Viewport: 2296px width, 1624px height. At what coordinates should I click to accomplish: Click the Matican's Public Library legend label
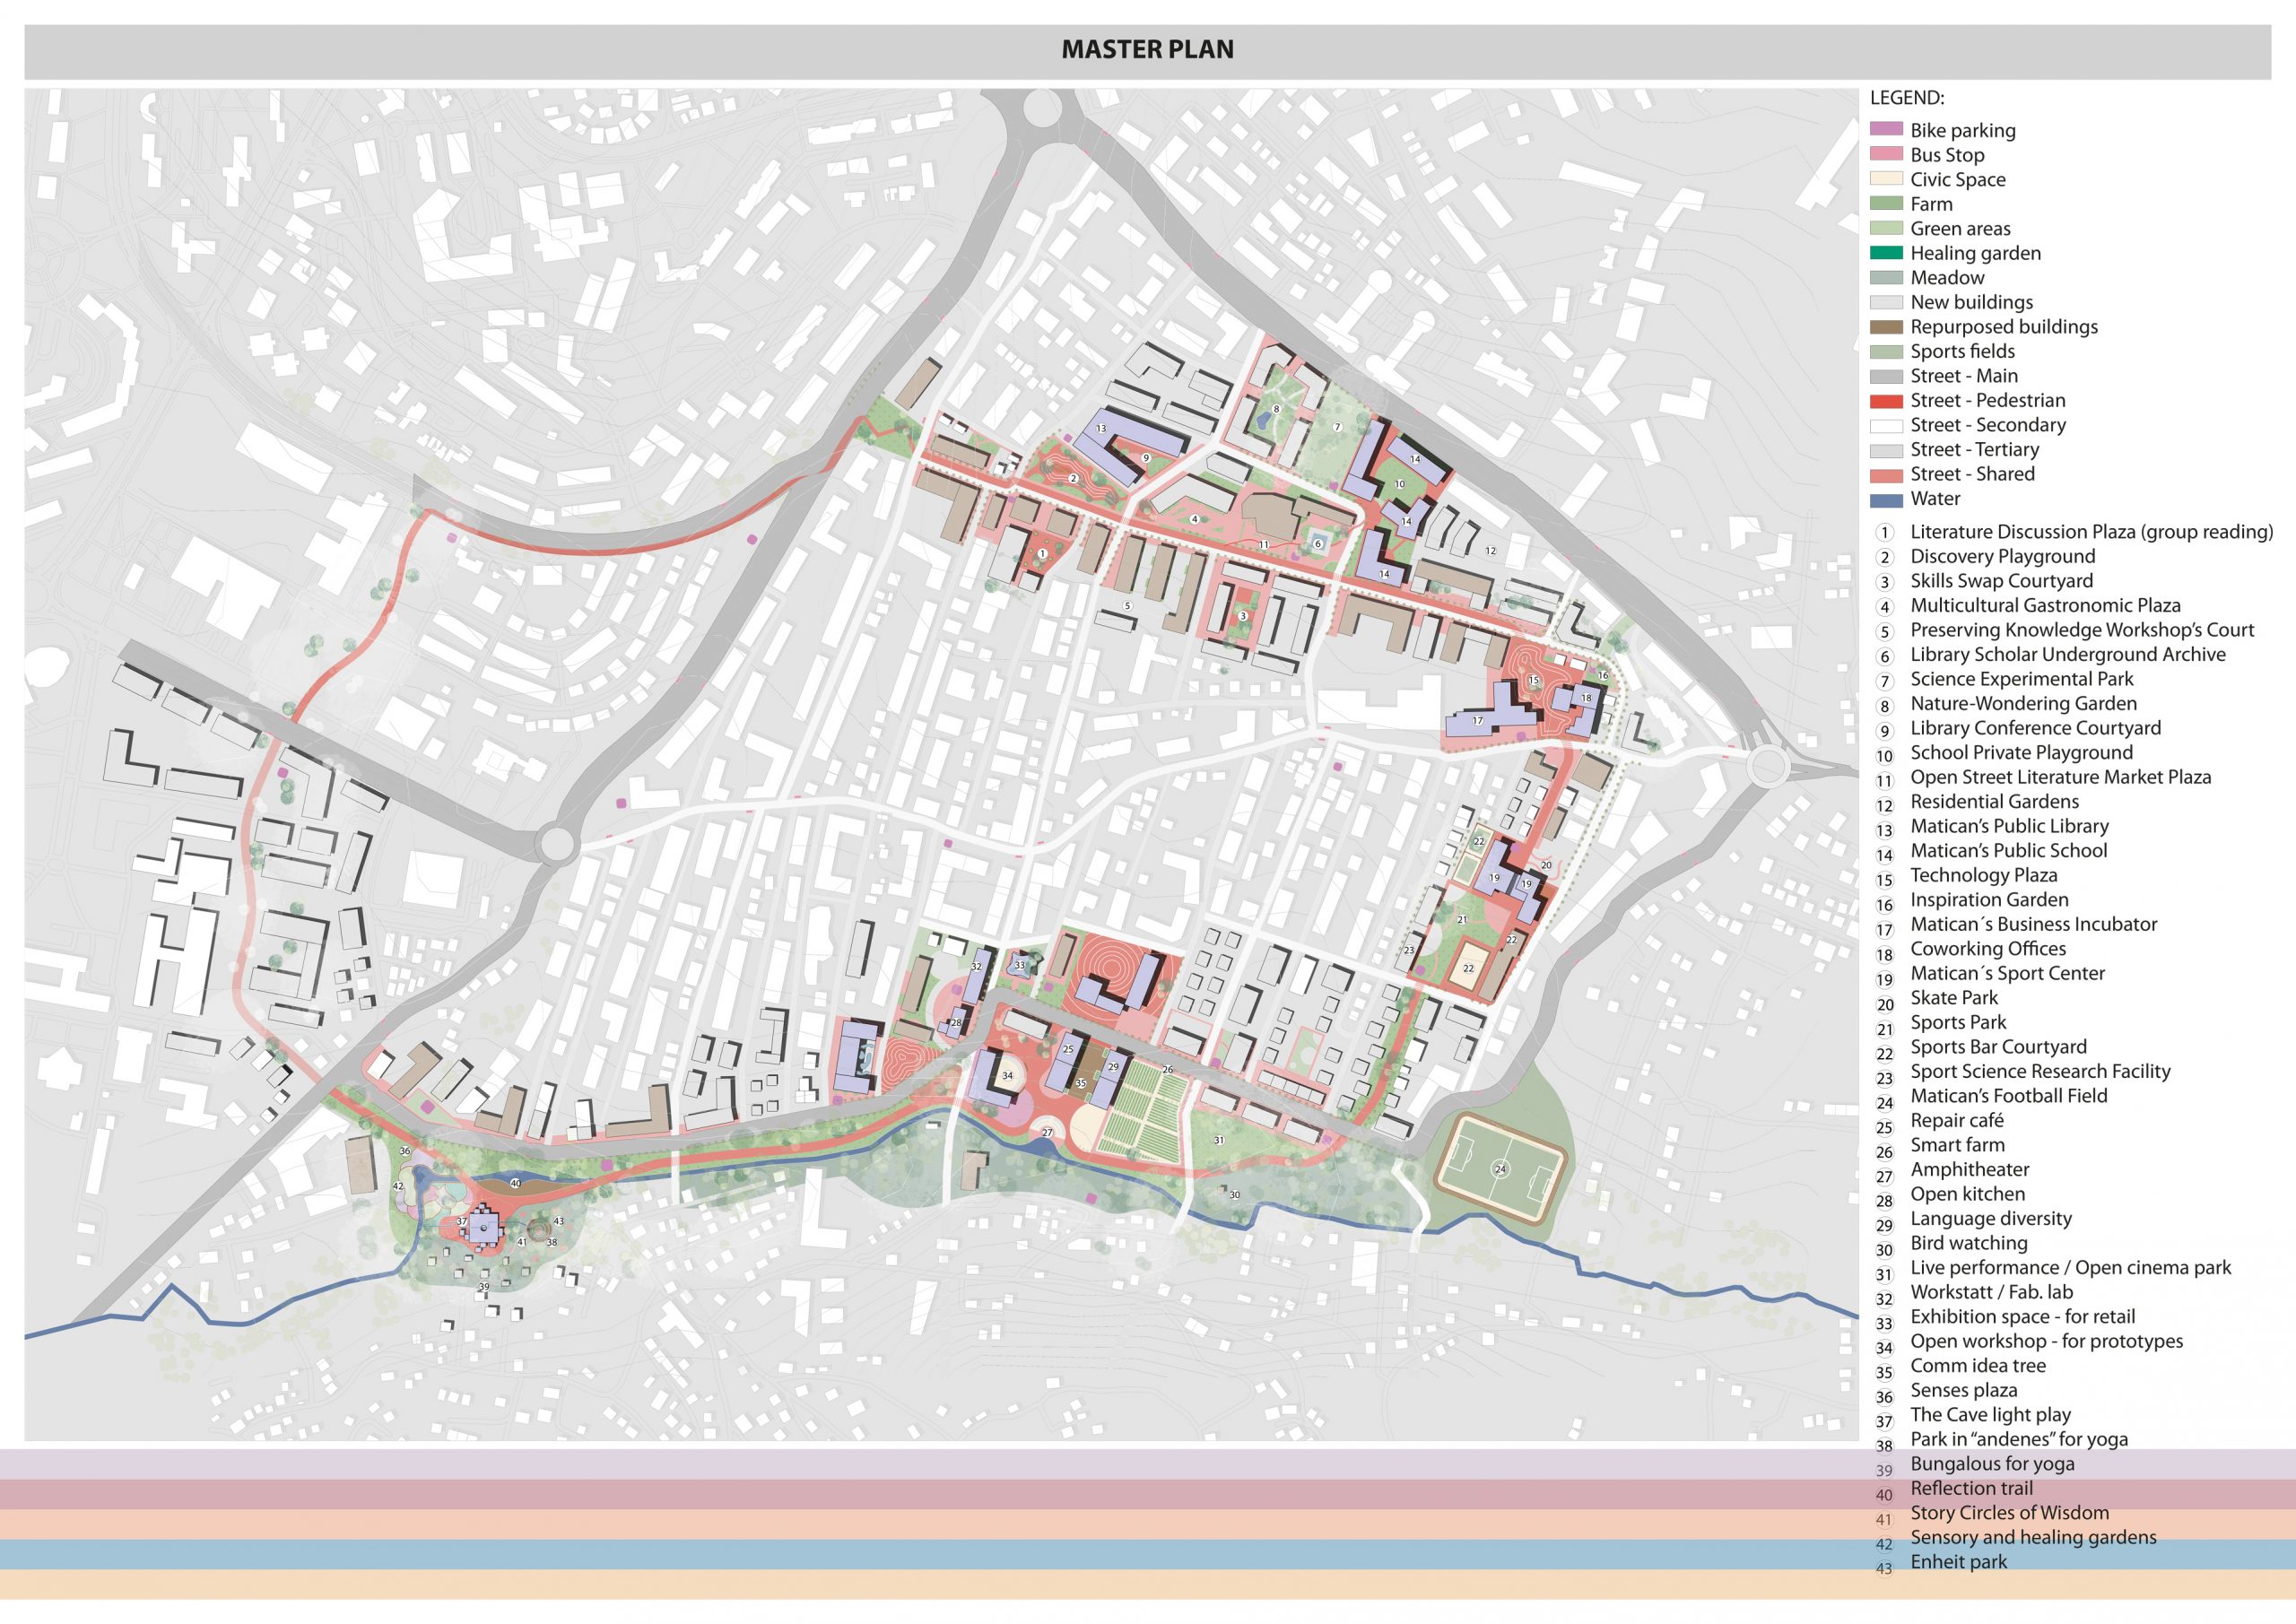(x=2008, y=826)
